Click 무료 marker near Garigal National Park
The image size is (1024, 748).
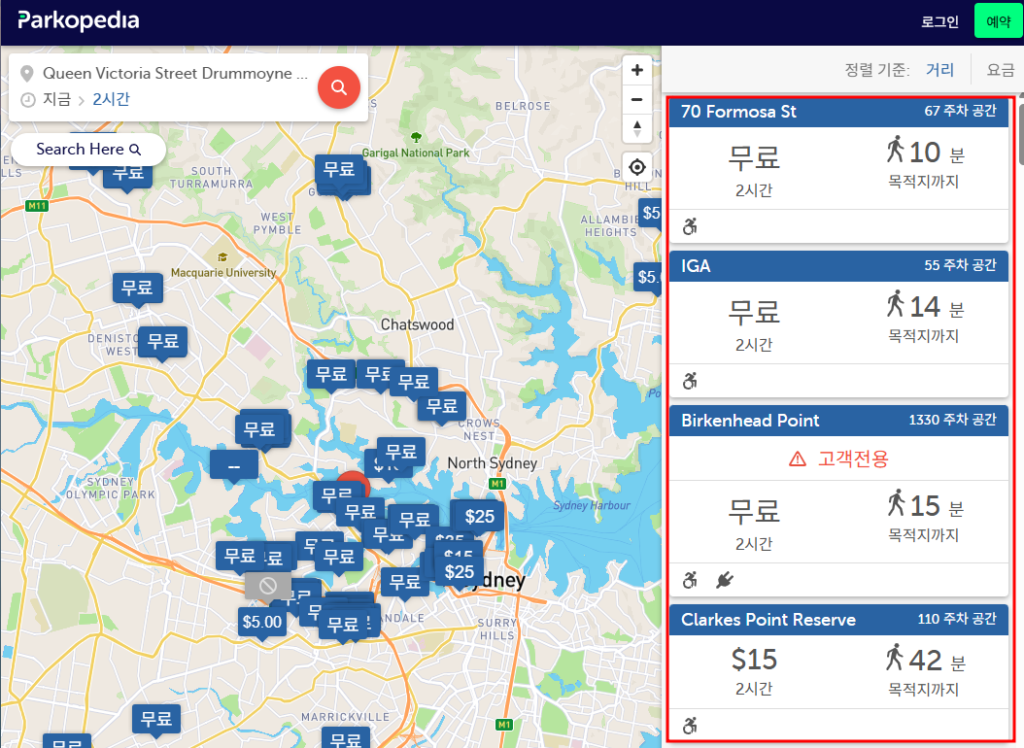[339, 170]
